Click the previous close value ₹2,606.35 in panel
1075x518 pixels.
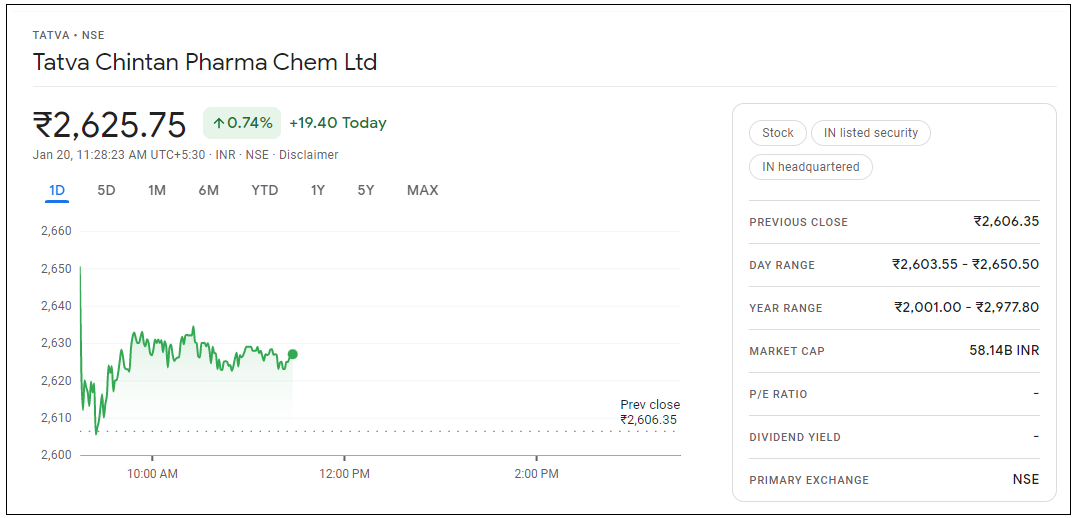(1006, 221)
